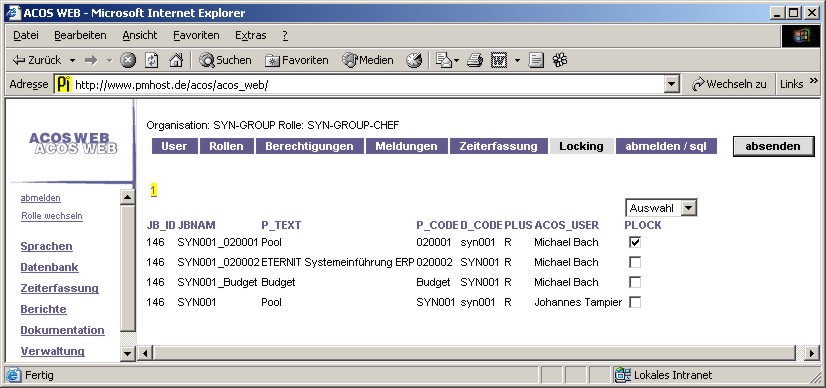Click horizontal scrollbar right arrow

pyautogui.click(x=813, y=353)
